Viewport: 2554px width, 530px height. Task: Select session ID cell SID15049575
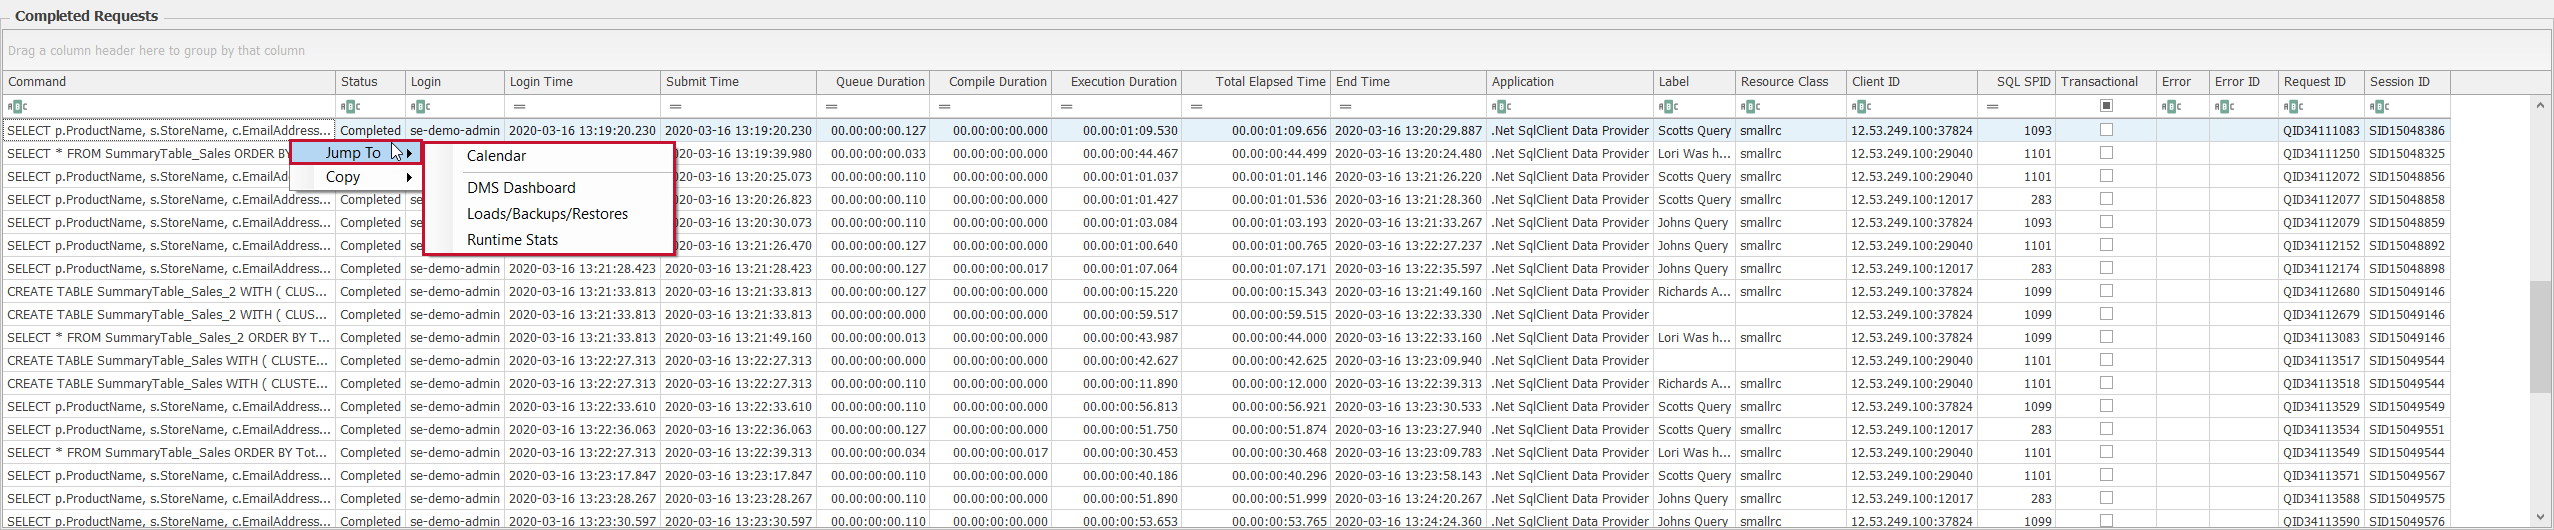pyautogui.click(x=2407, y=498)
